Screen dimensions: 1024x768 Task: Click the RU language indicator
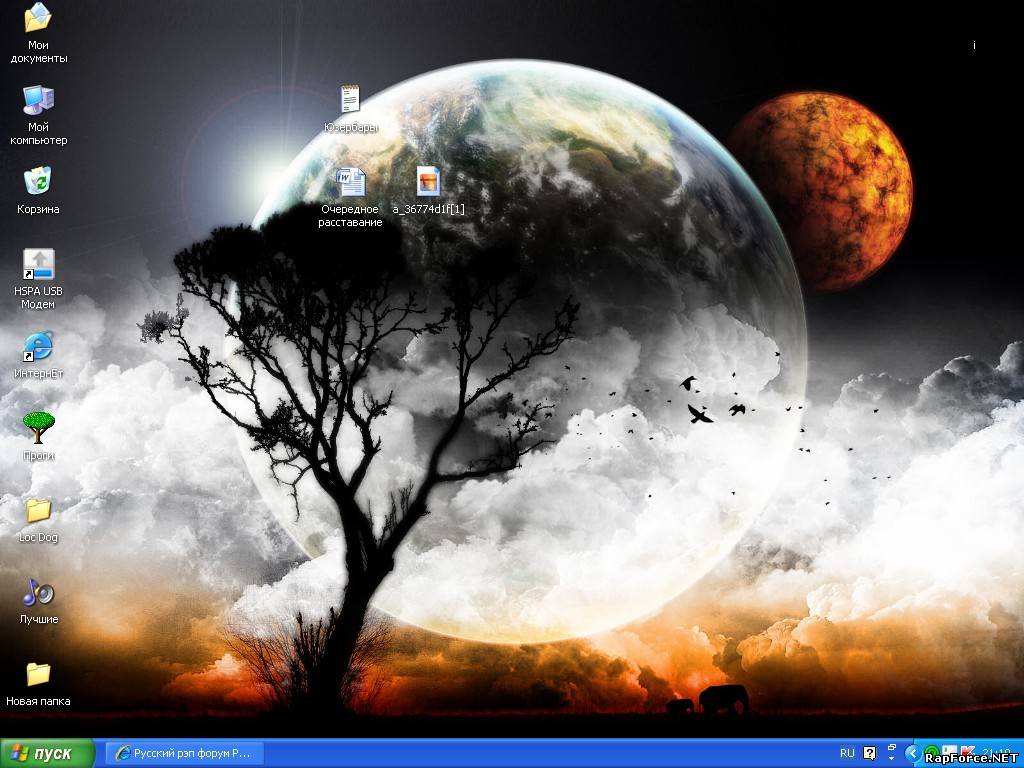tap(847, 753)
